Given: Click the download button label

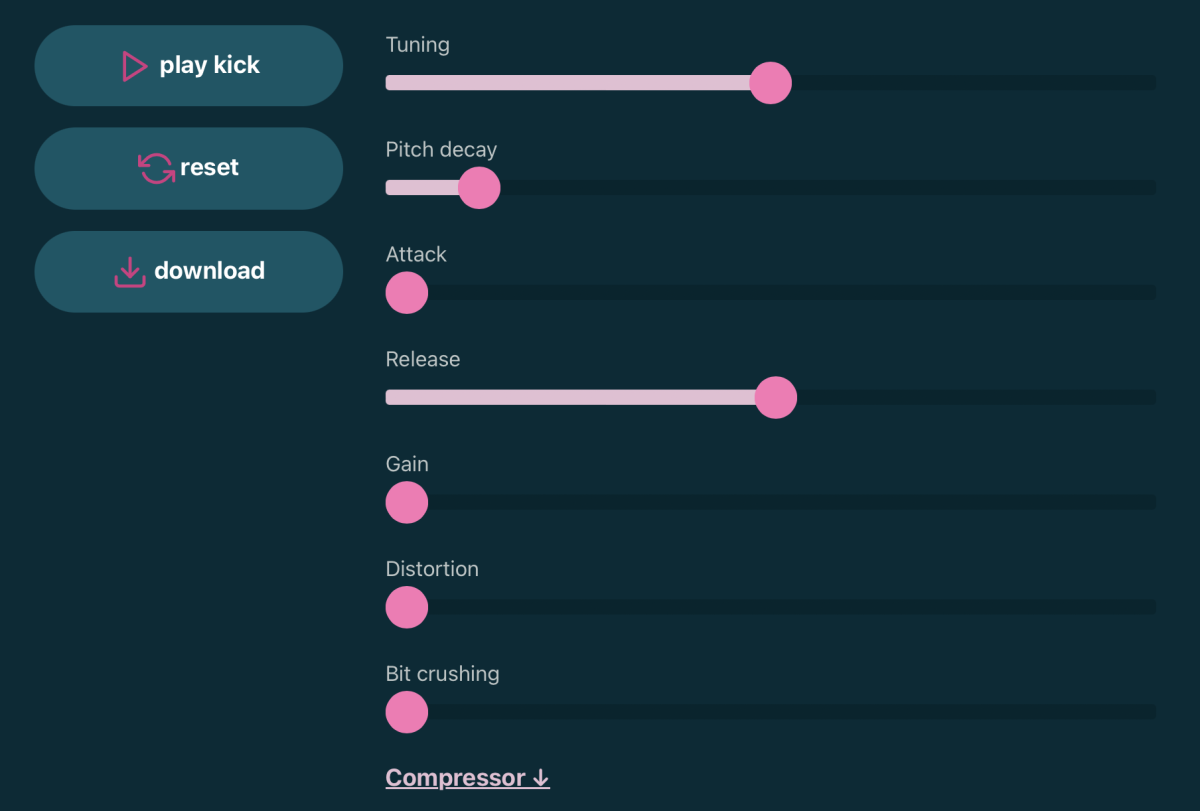Looking at the screenshot, I should click(x=209, y=271).
